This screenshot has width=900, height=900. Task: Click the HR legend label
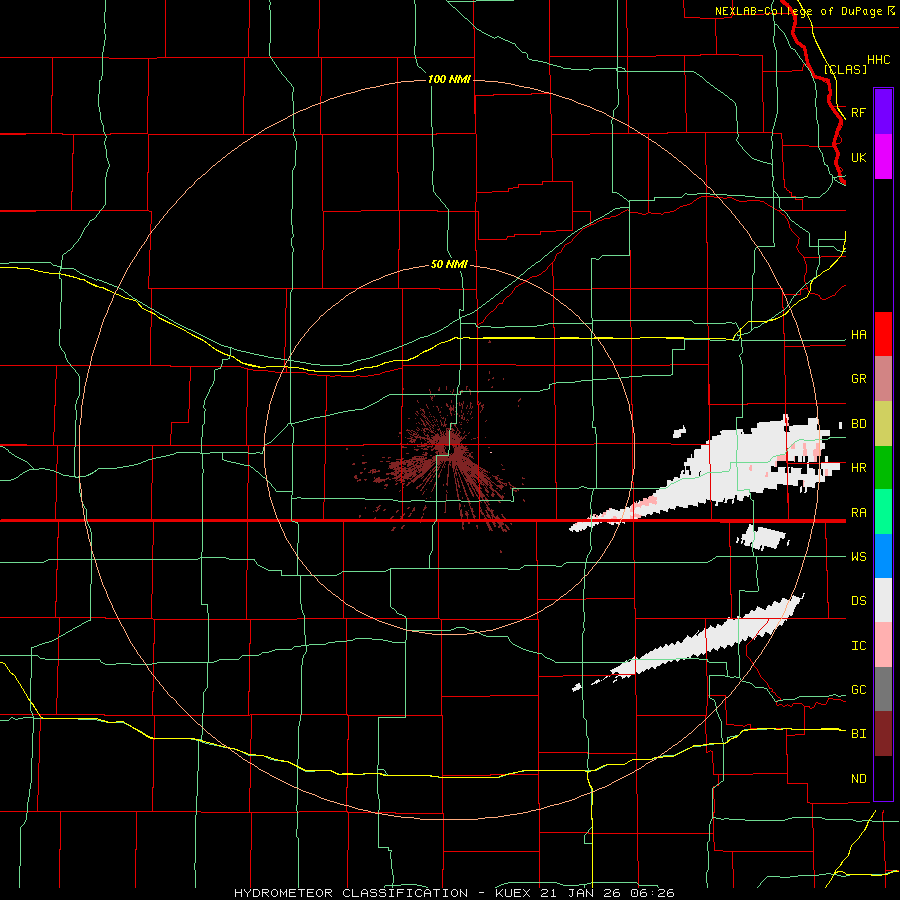859,468
